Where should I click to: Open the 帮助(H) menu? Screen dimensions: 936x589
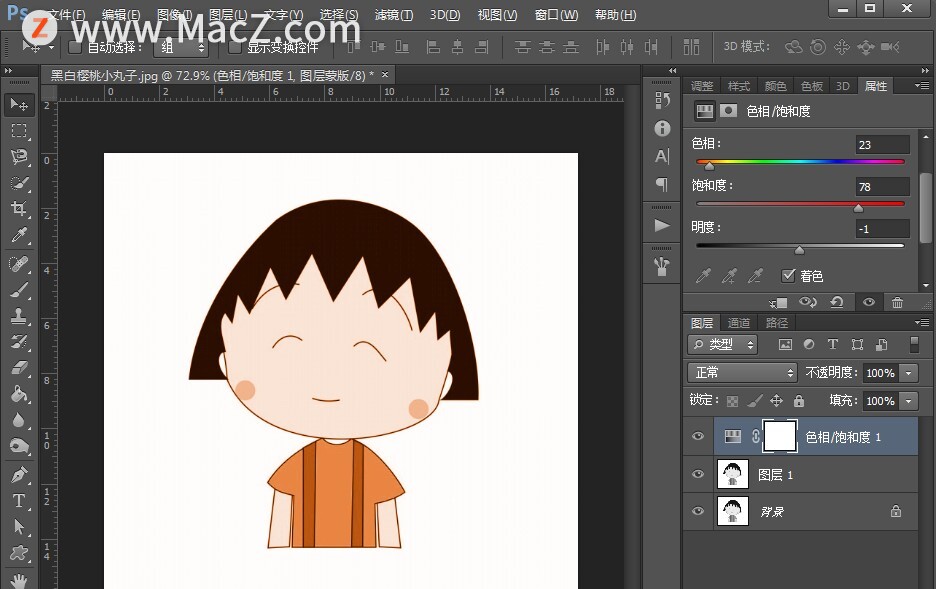pyautogui.click(x=615, y=15)
